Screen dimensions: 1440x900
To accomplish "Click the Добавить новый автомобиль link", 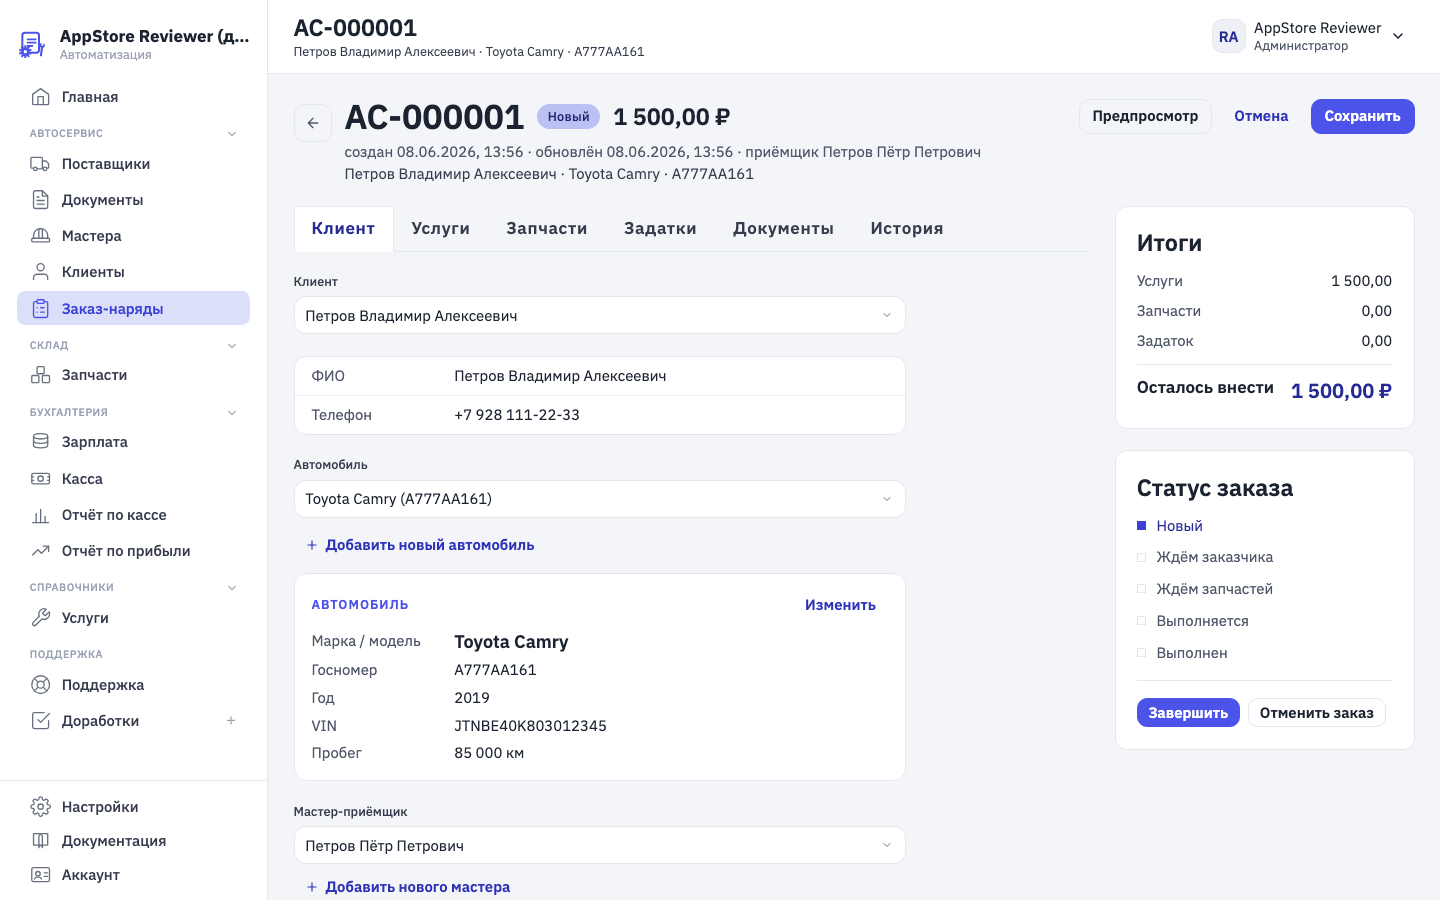I will [420, 545].
